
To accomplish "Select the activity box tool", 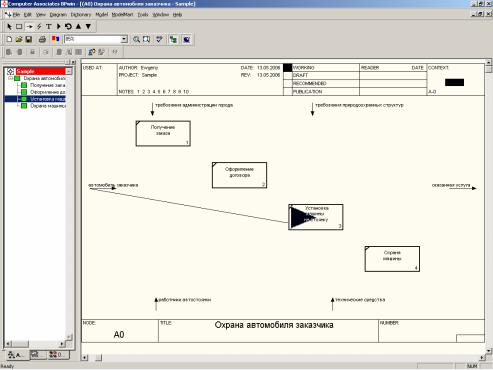I will [x=19, y=26].
